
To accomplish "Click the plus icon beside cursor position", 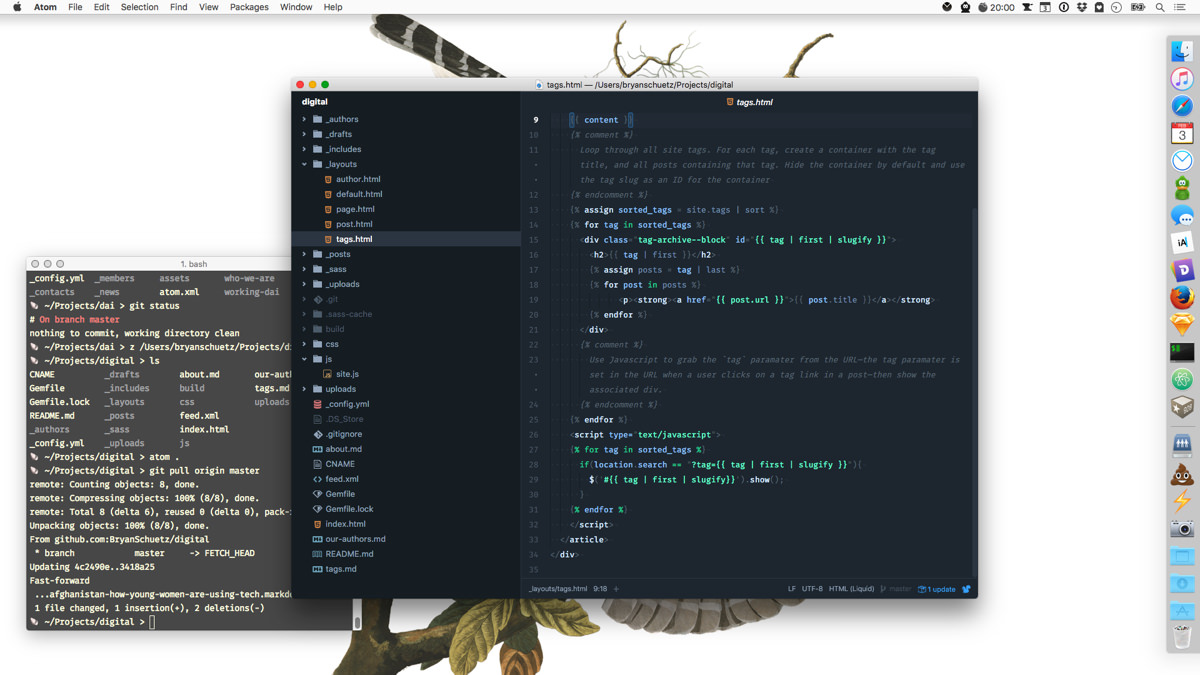I will click(x=616, y=589).
